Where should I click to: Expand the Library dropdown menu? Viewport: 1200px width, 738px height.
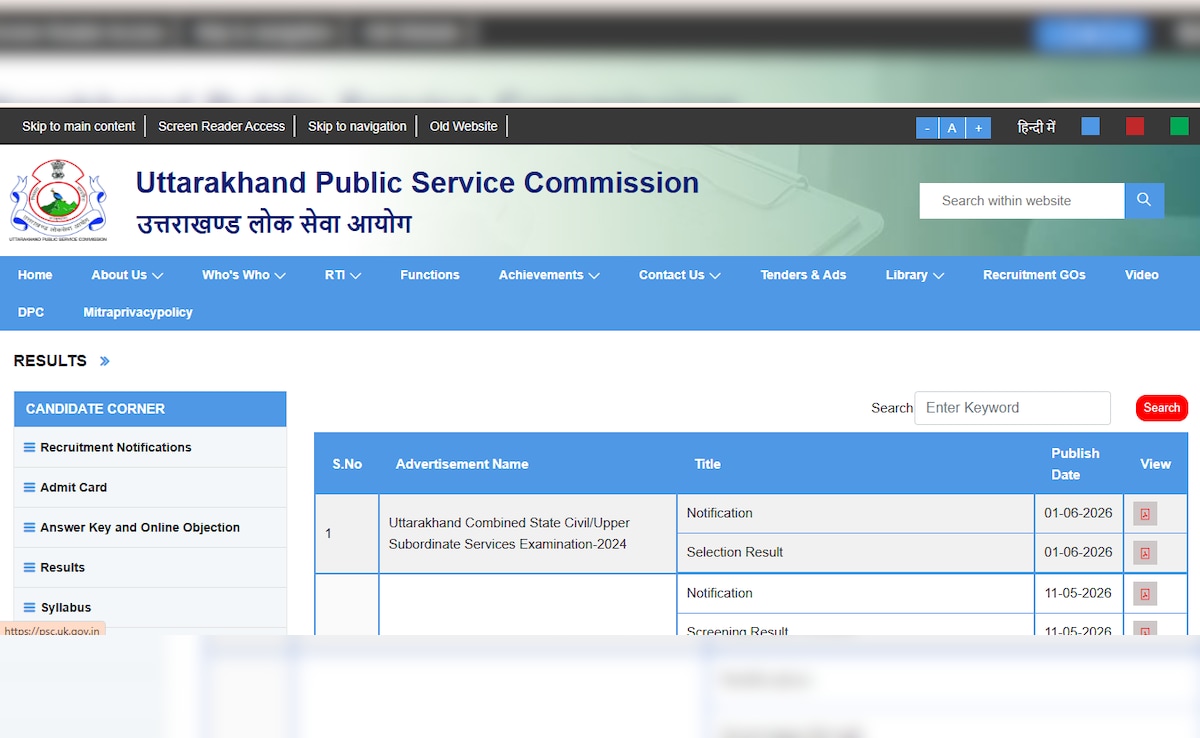point(915,275)
